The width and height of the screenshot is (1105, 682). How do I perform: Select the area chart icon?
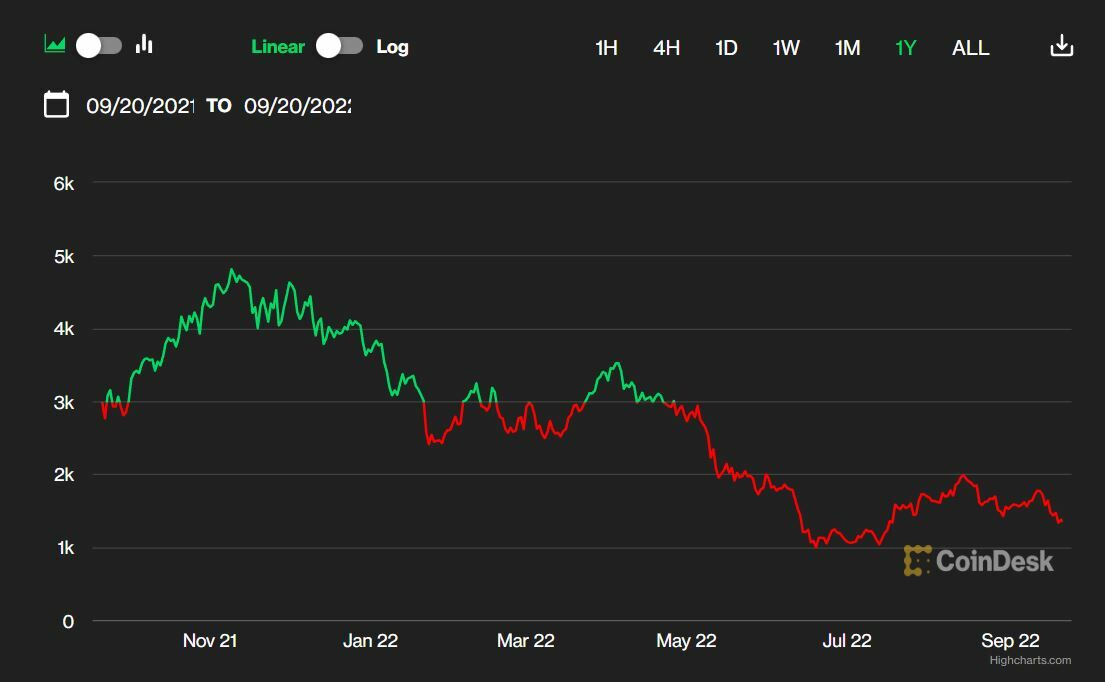pos(54,45)
